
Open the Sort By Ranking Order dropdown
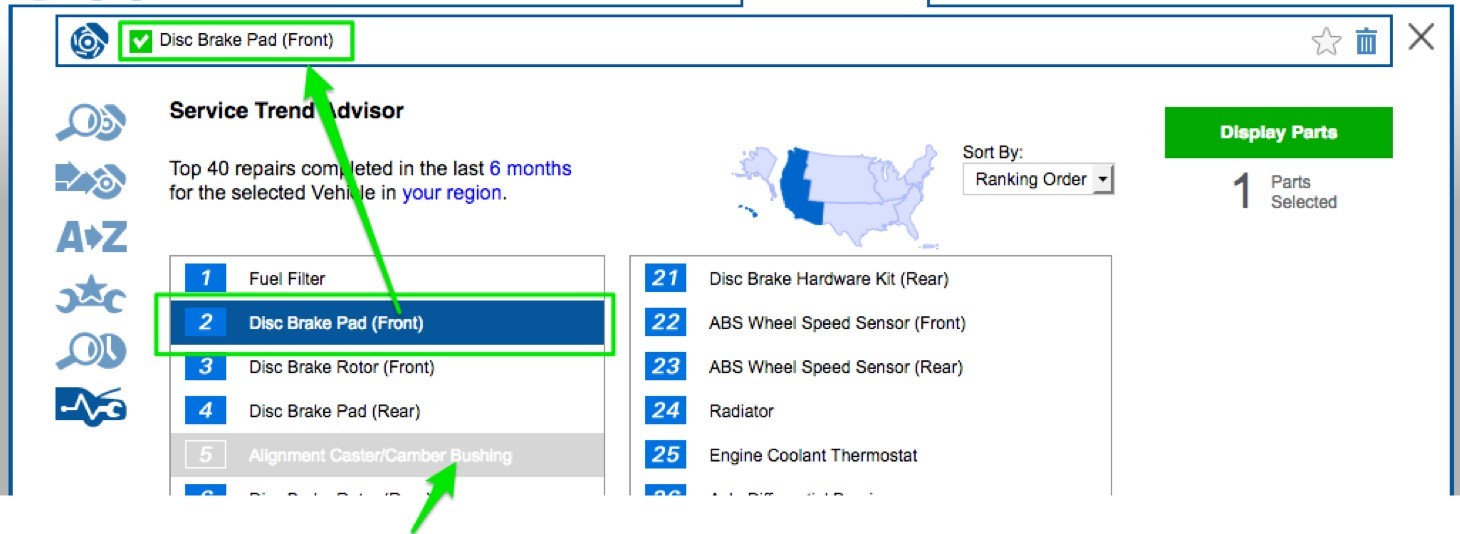pos(1038,180)
